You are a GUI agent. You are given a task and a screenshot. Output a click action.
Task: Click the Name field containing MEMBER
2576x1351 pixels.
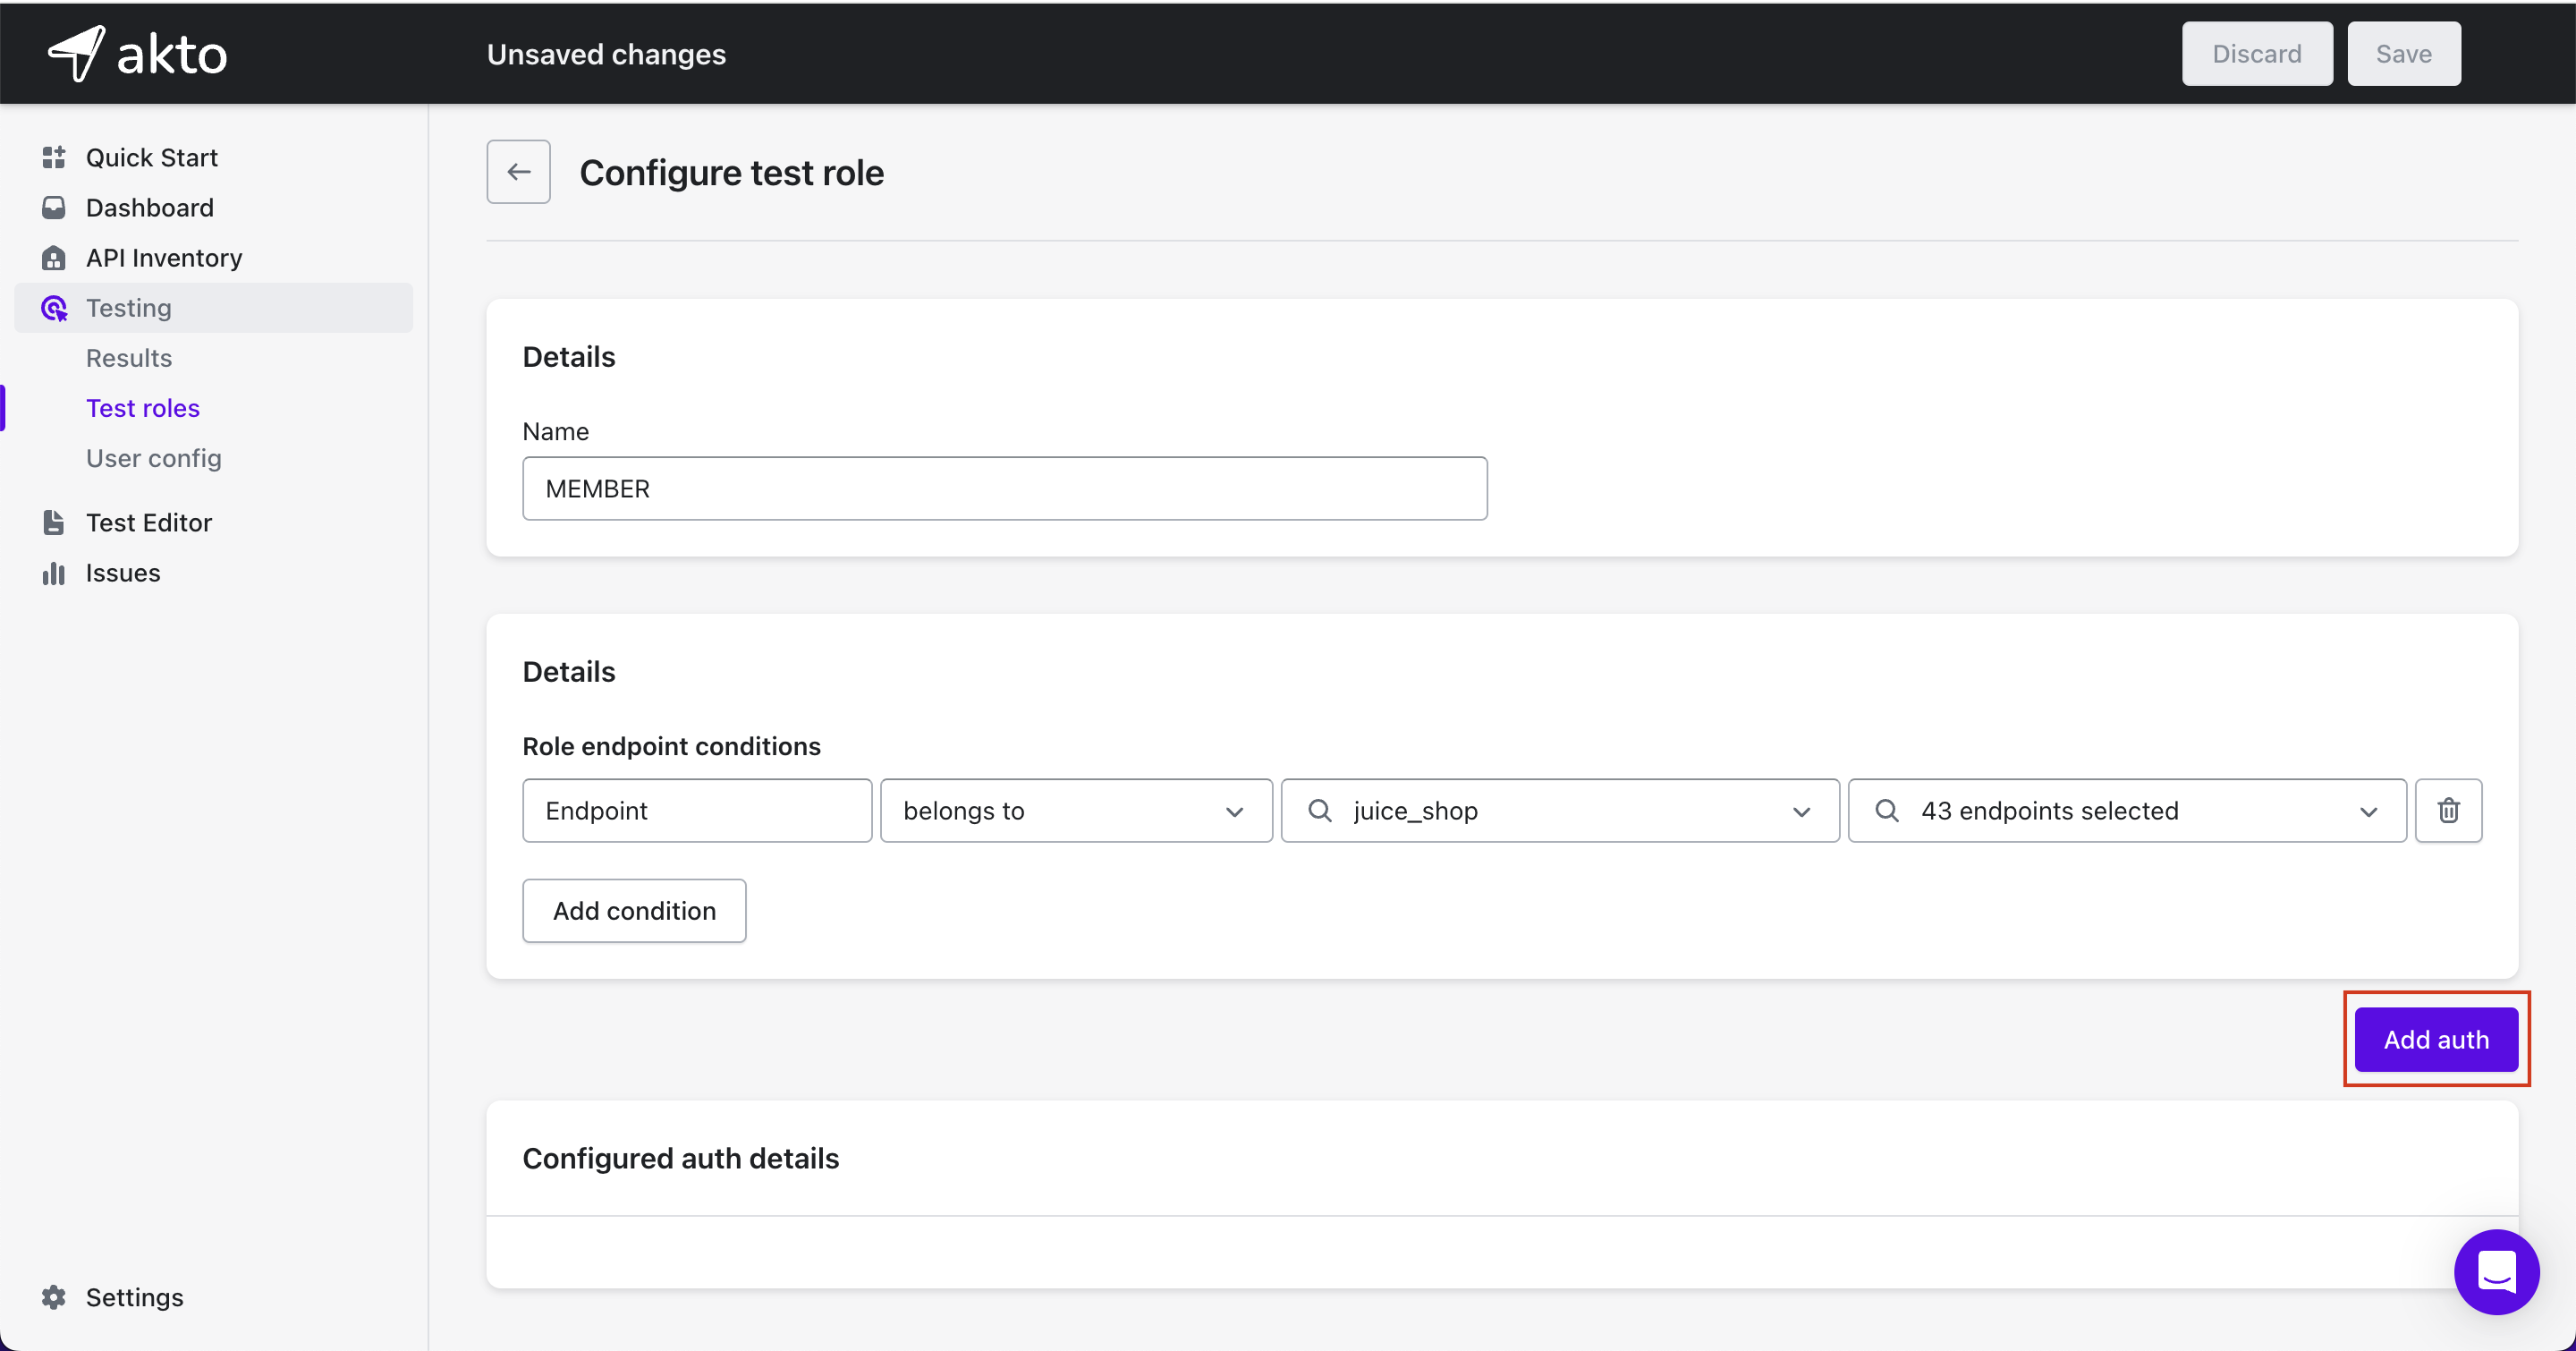[x=1004, y=488]
